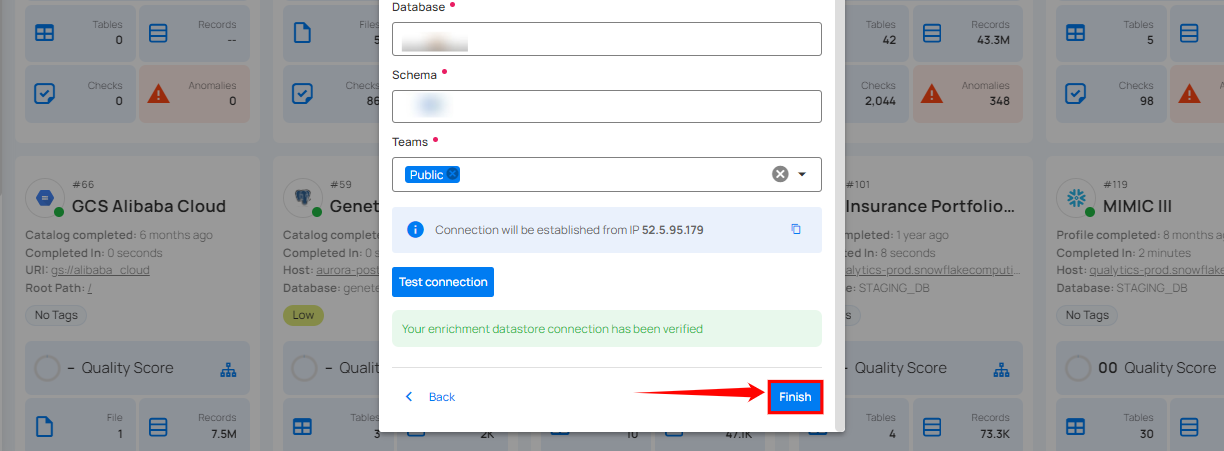Click the Anomalies warning icon showing 348
The image size is (1224, 451).
pyautogui.click(x=932, y=93)
